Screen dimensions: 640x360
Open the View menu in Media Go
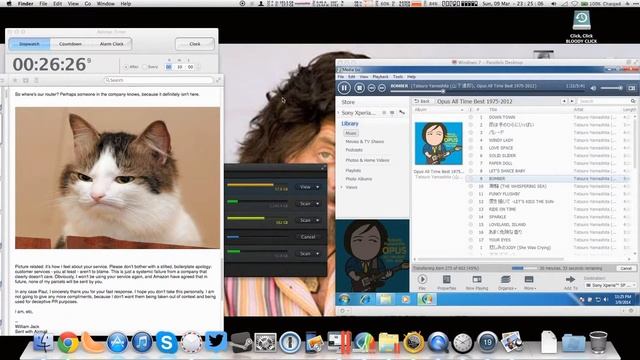click(364, 77)
